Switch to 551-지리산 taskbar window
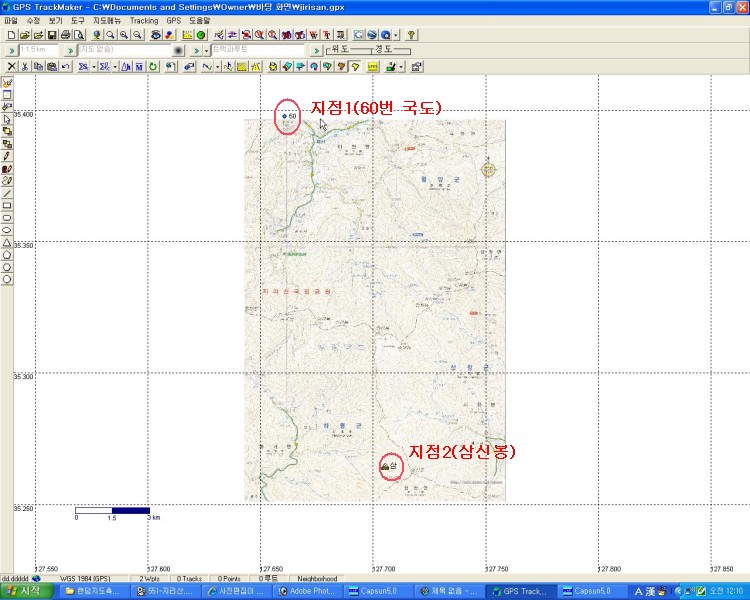This screenshot has width=750, height=600. point(165,591)
